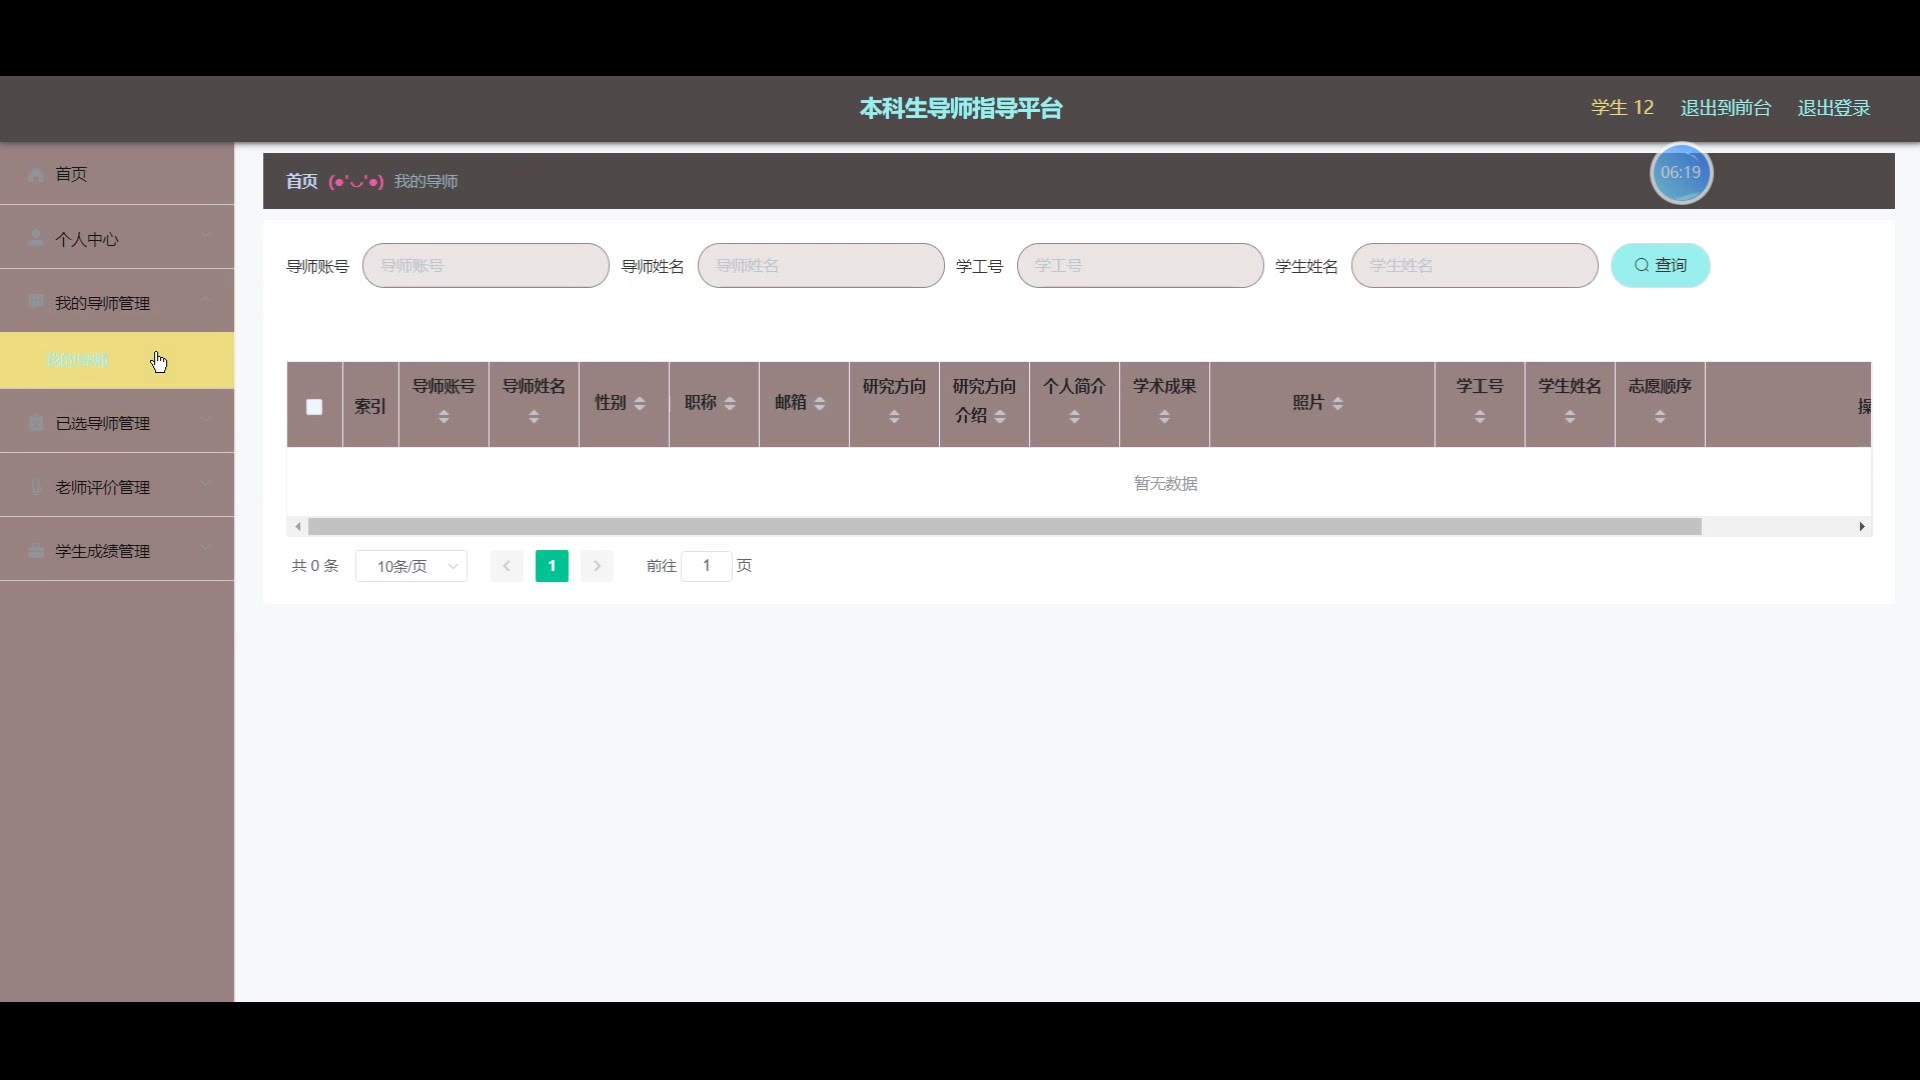Collapse the 我的导师管理 menu chevron
This screenshot has width=1920, height=1080.
pyautogui.click(x=205, y=301)
